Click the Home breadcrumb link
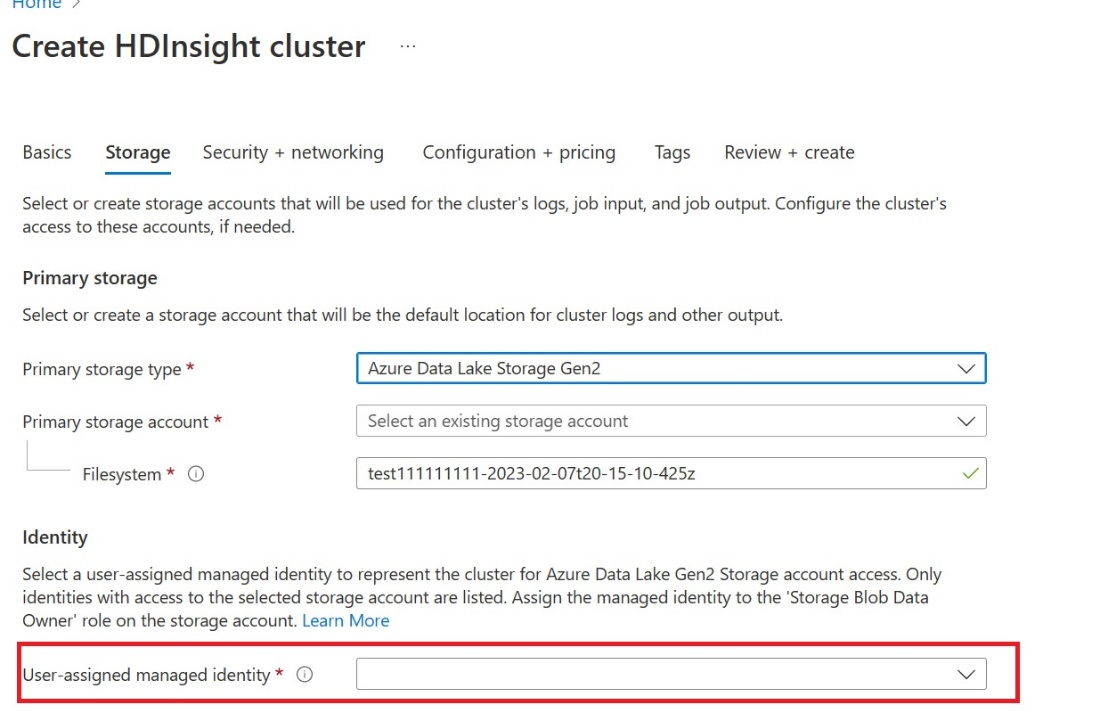 pos(36,4)
